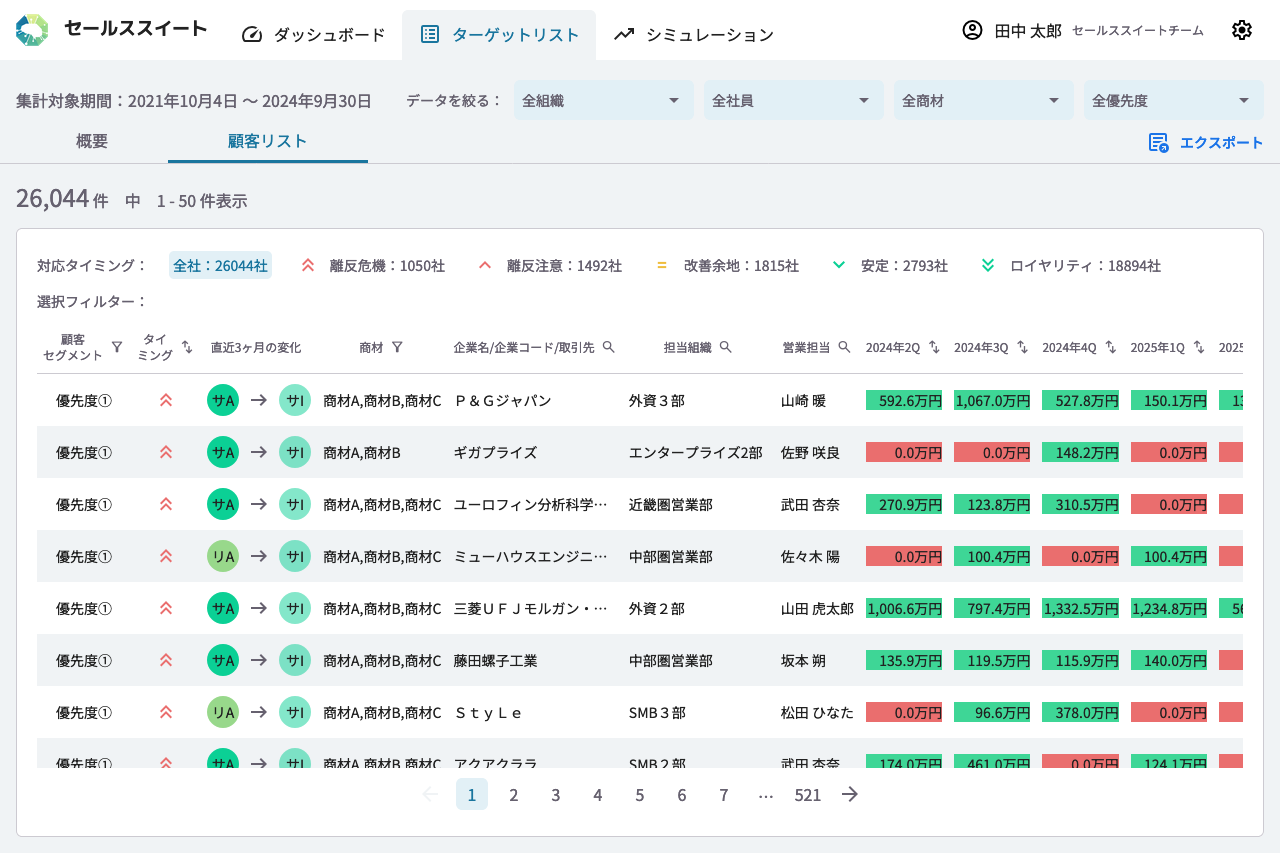Switch to the シミュレーション tab
This screenshot has height=853, width=1280.
[693, 34]
